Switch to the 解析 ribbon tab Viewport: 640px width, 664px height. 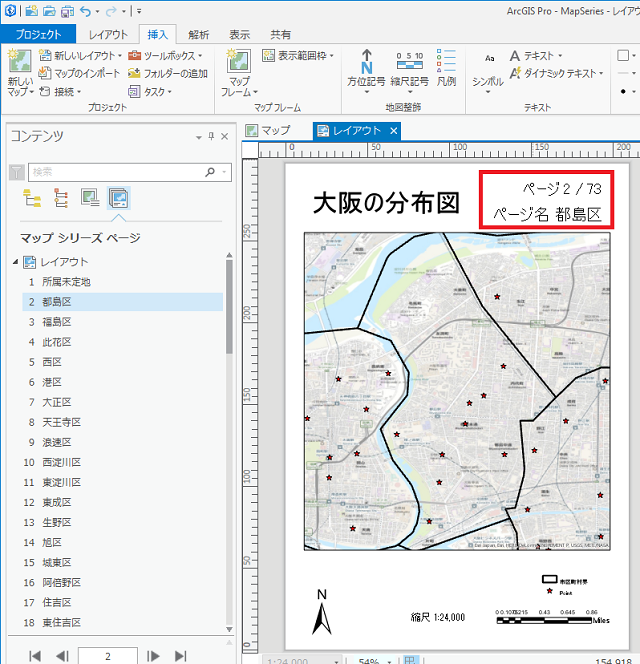click(x=199, y=34)
